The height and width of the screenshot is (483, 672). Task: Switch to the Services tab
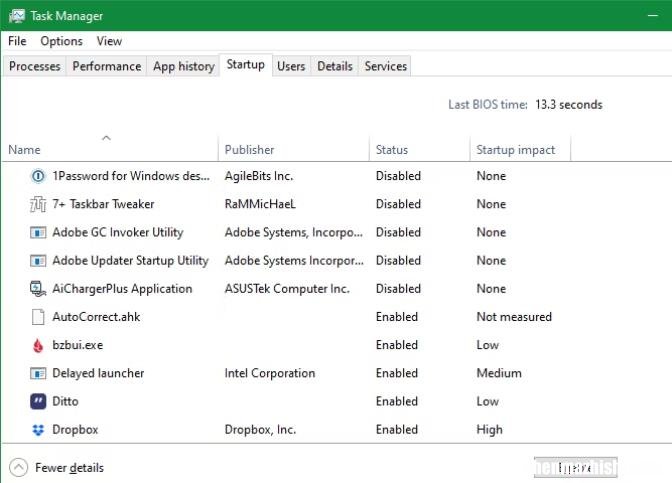tap(386, 66)
